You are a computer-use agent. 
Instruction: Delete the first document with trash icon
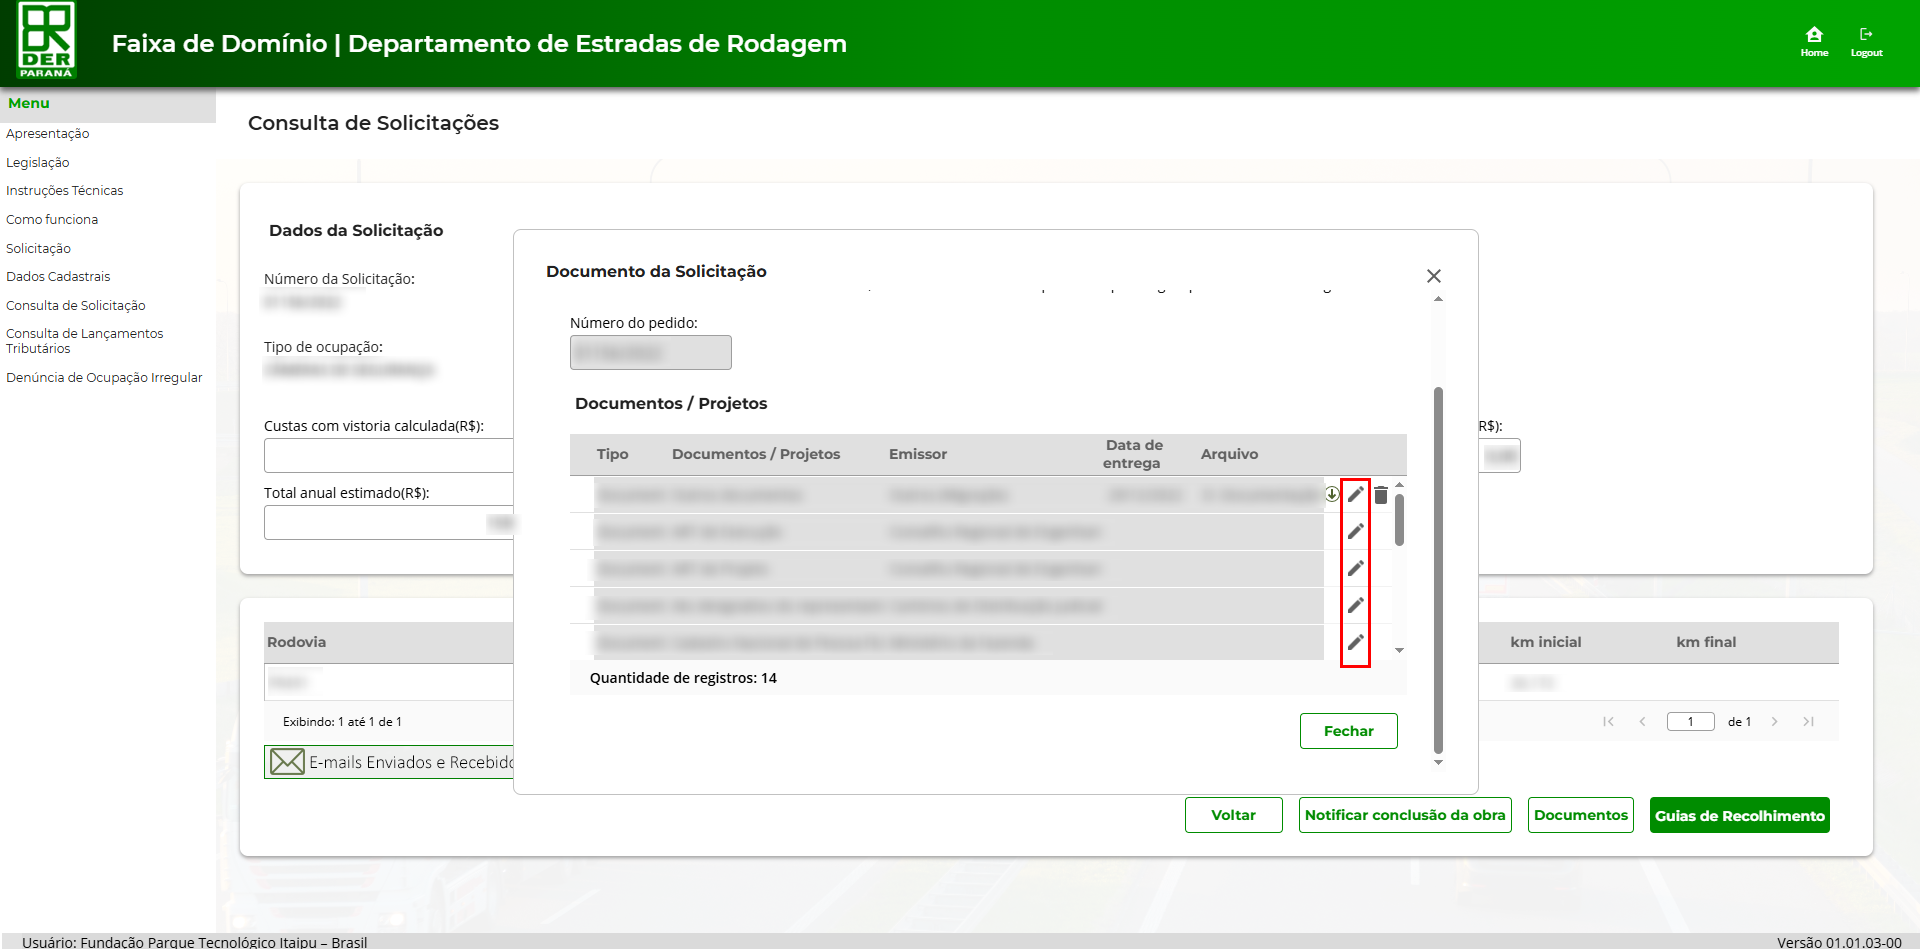coord(1381,495)
